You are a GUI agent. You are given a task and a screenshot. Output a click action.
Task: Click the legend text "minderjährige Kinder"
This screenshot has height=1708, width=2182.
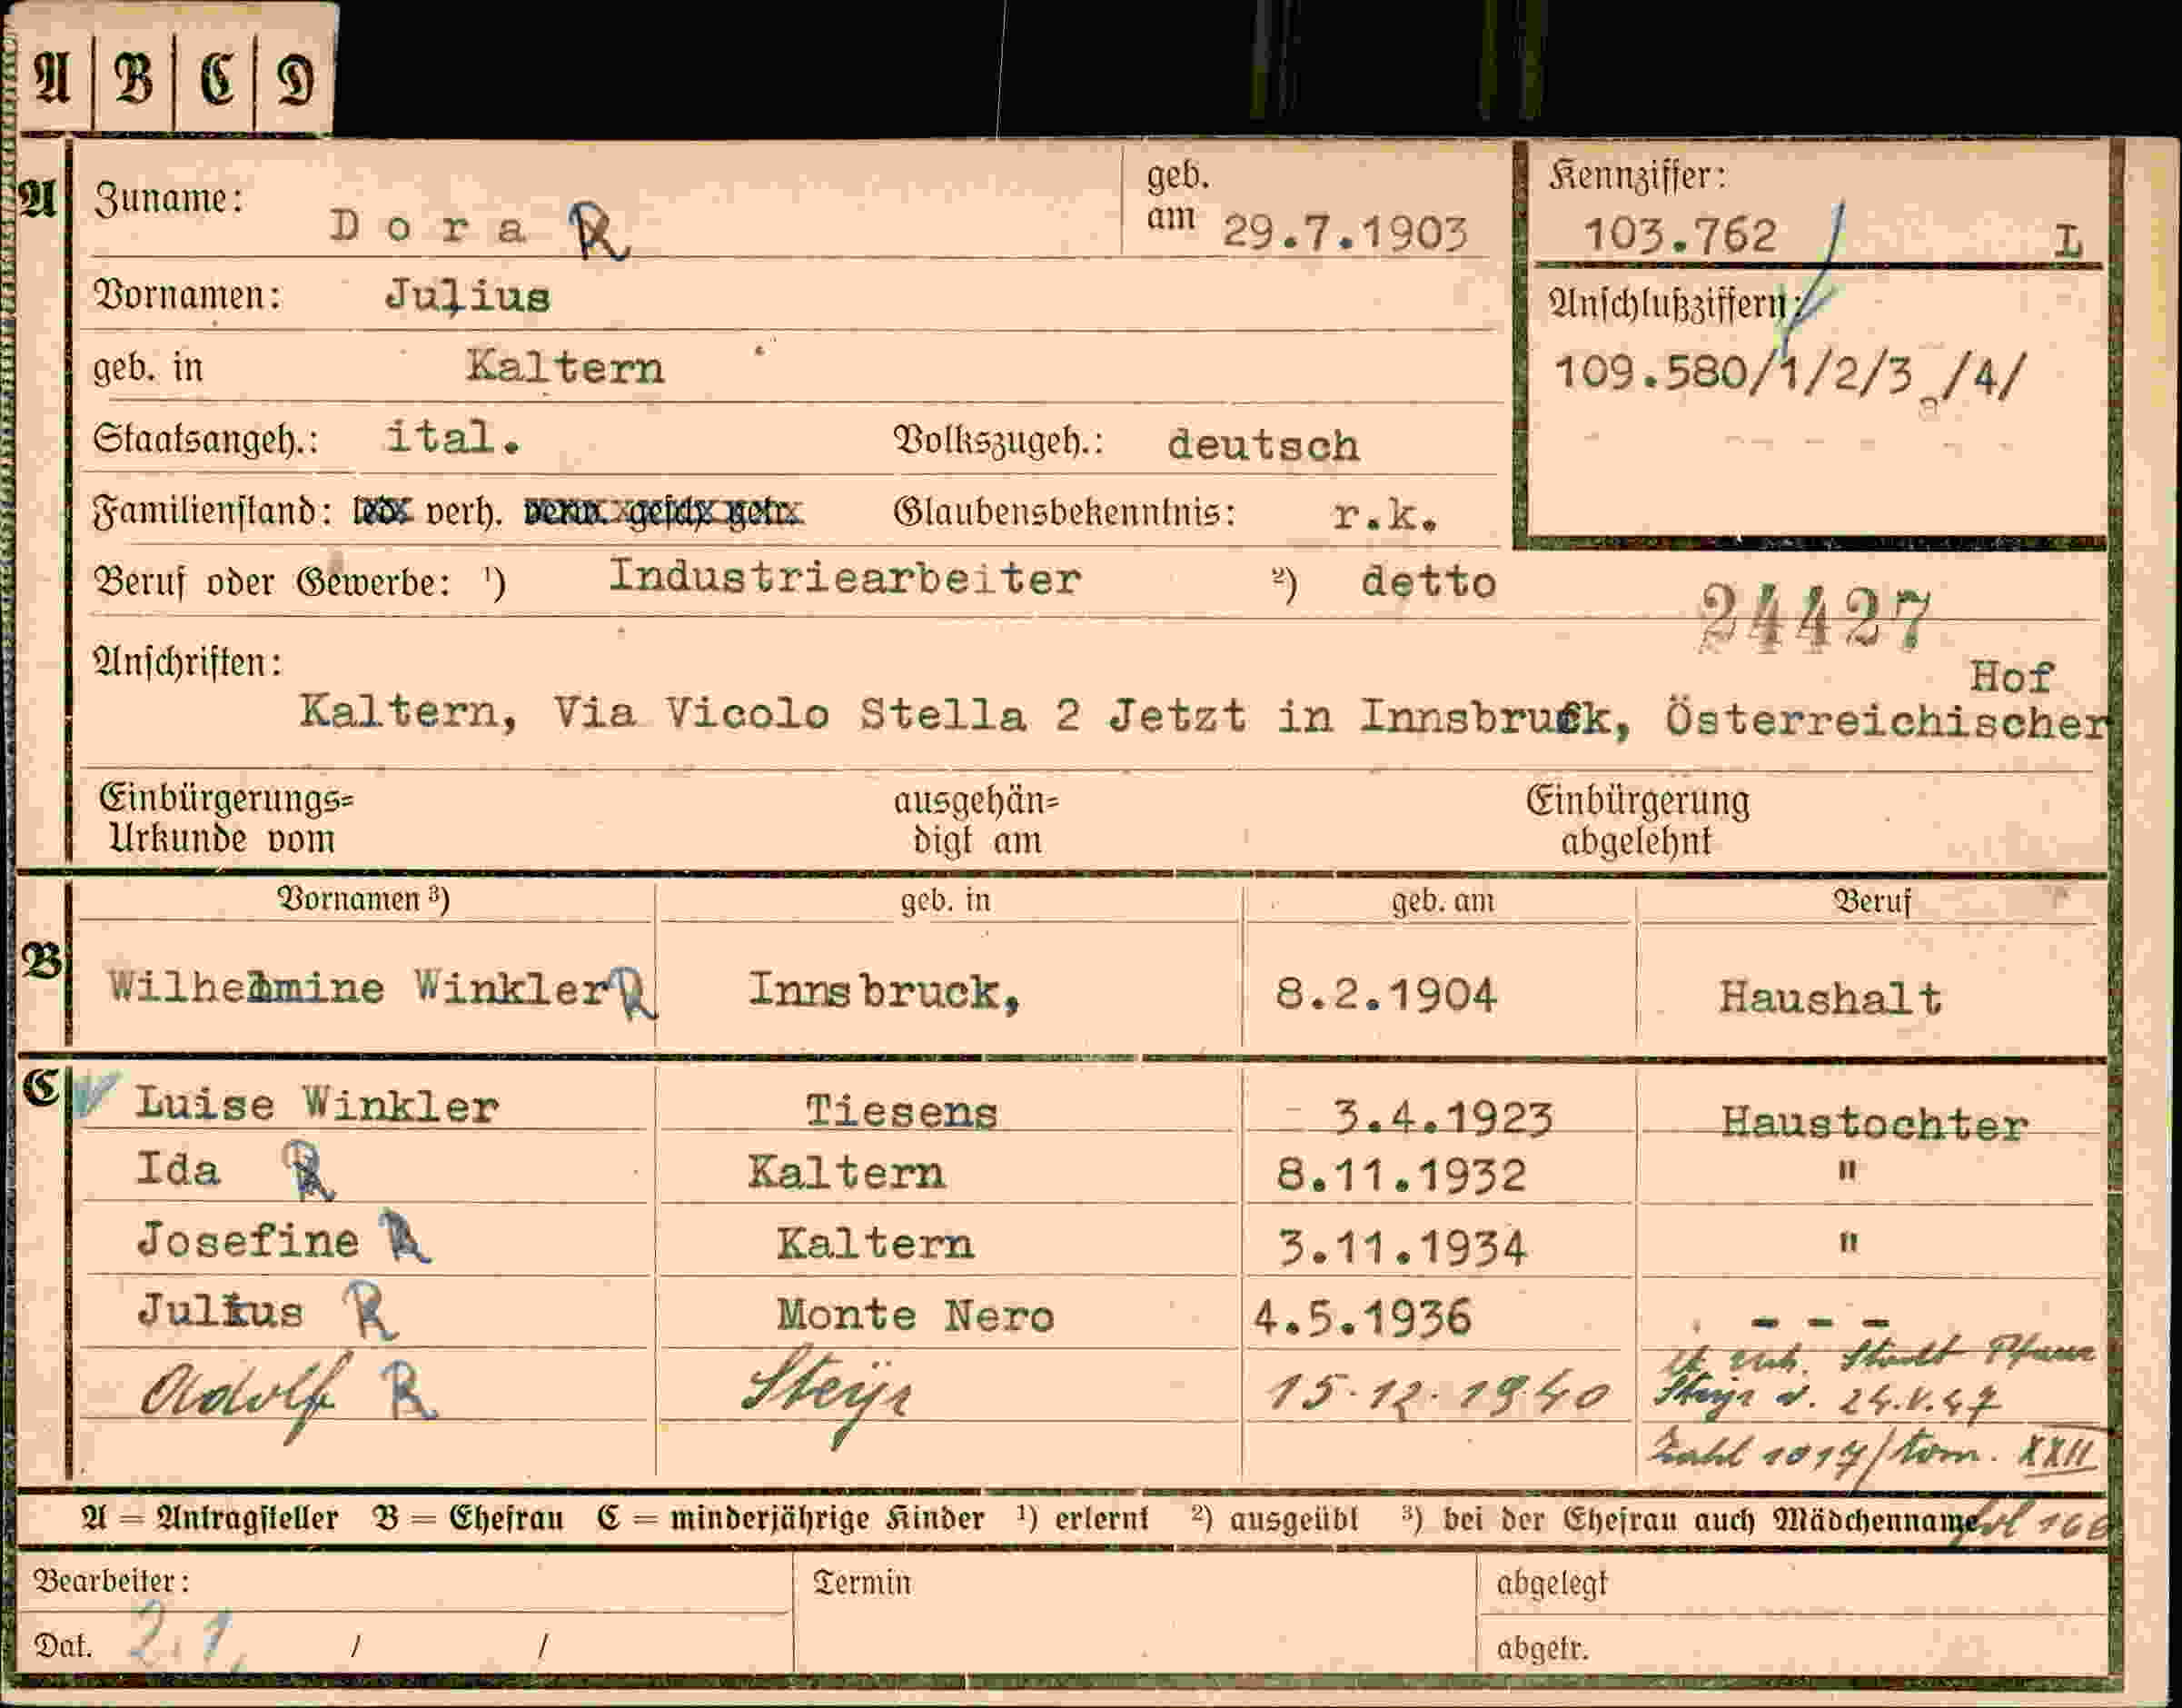pos(827,1519)
